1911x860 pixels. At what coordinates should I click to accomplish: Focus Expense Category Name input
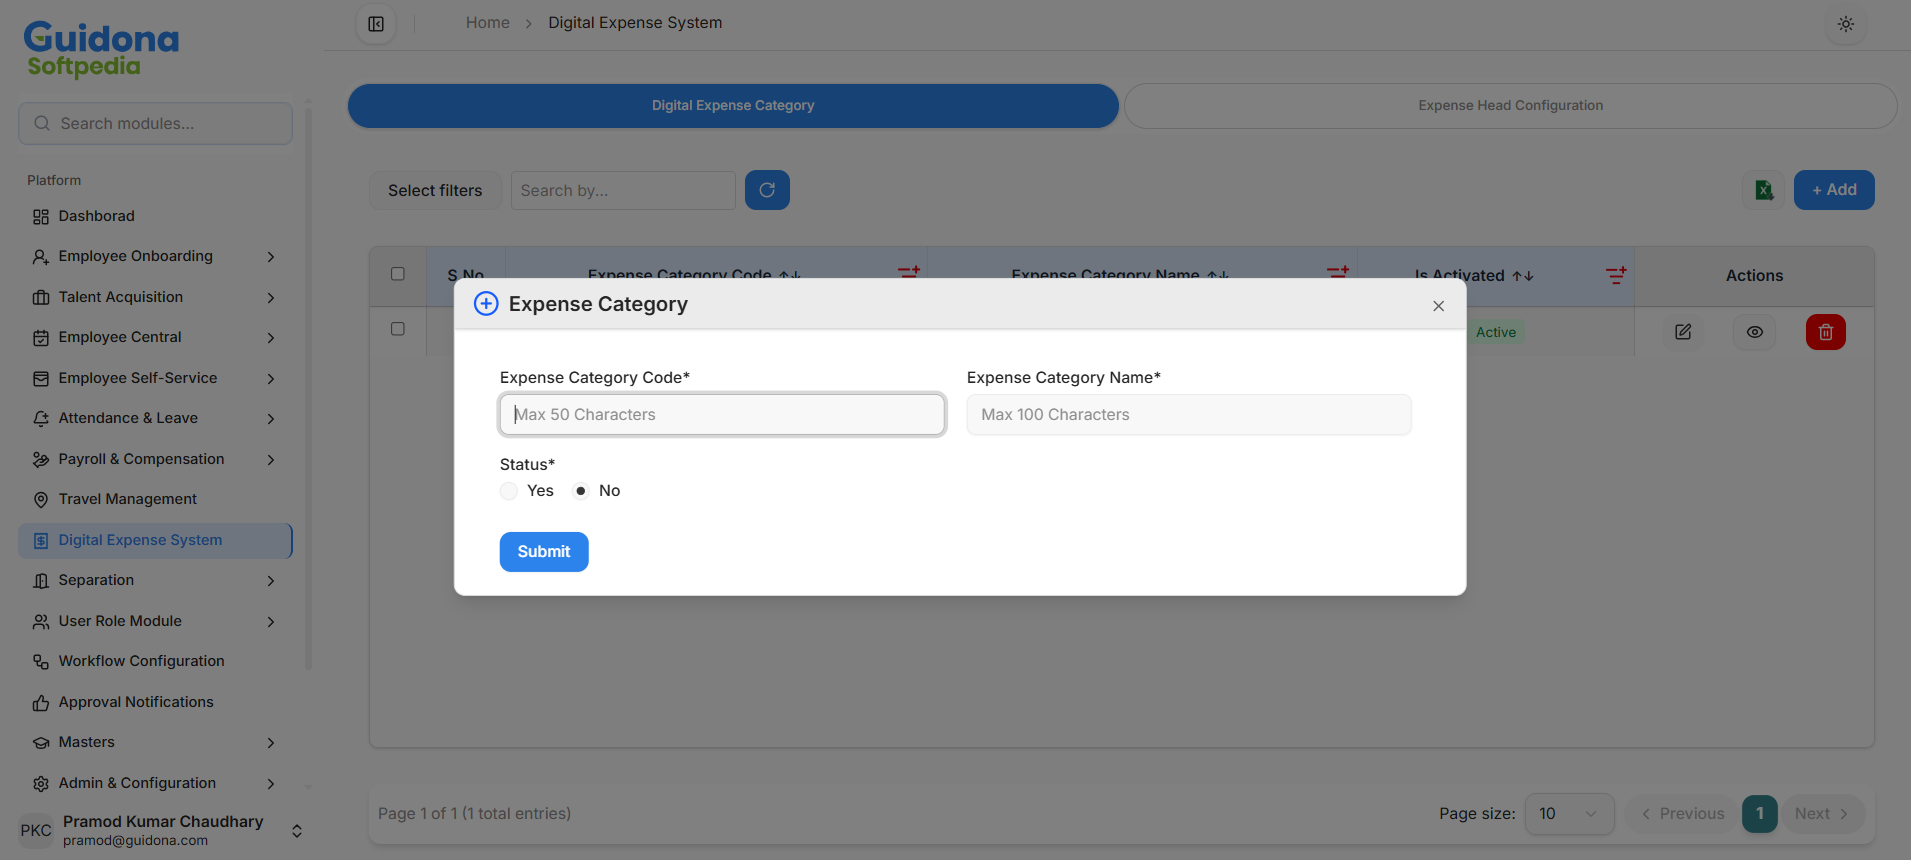click(x=1189, y=414)
